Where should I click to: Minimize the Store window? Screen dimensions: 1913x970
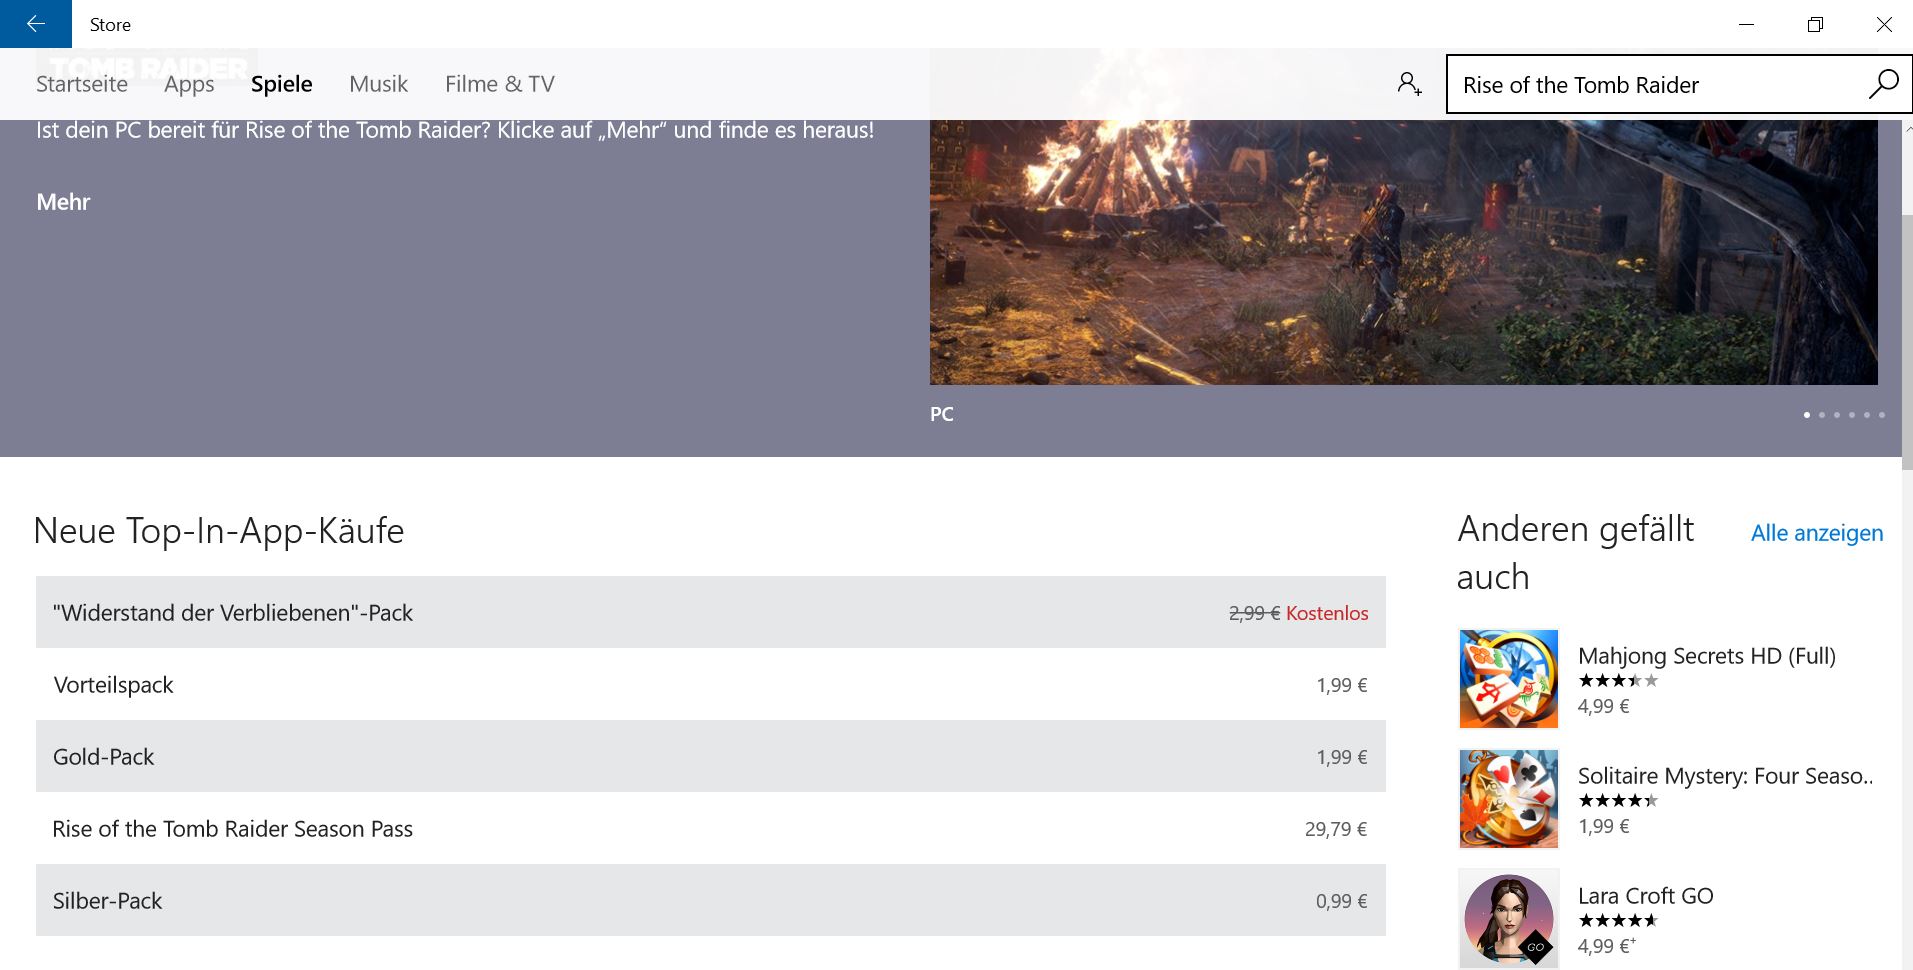pyautogui.click(x=1746, y=24)
